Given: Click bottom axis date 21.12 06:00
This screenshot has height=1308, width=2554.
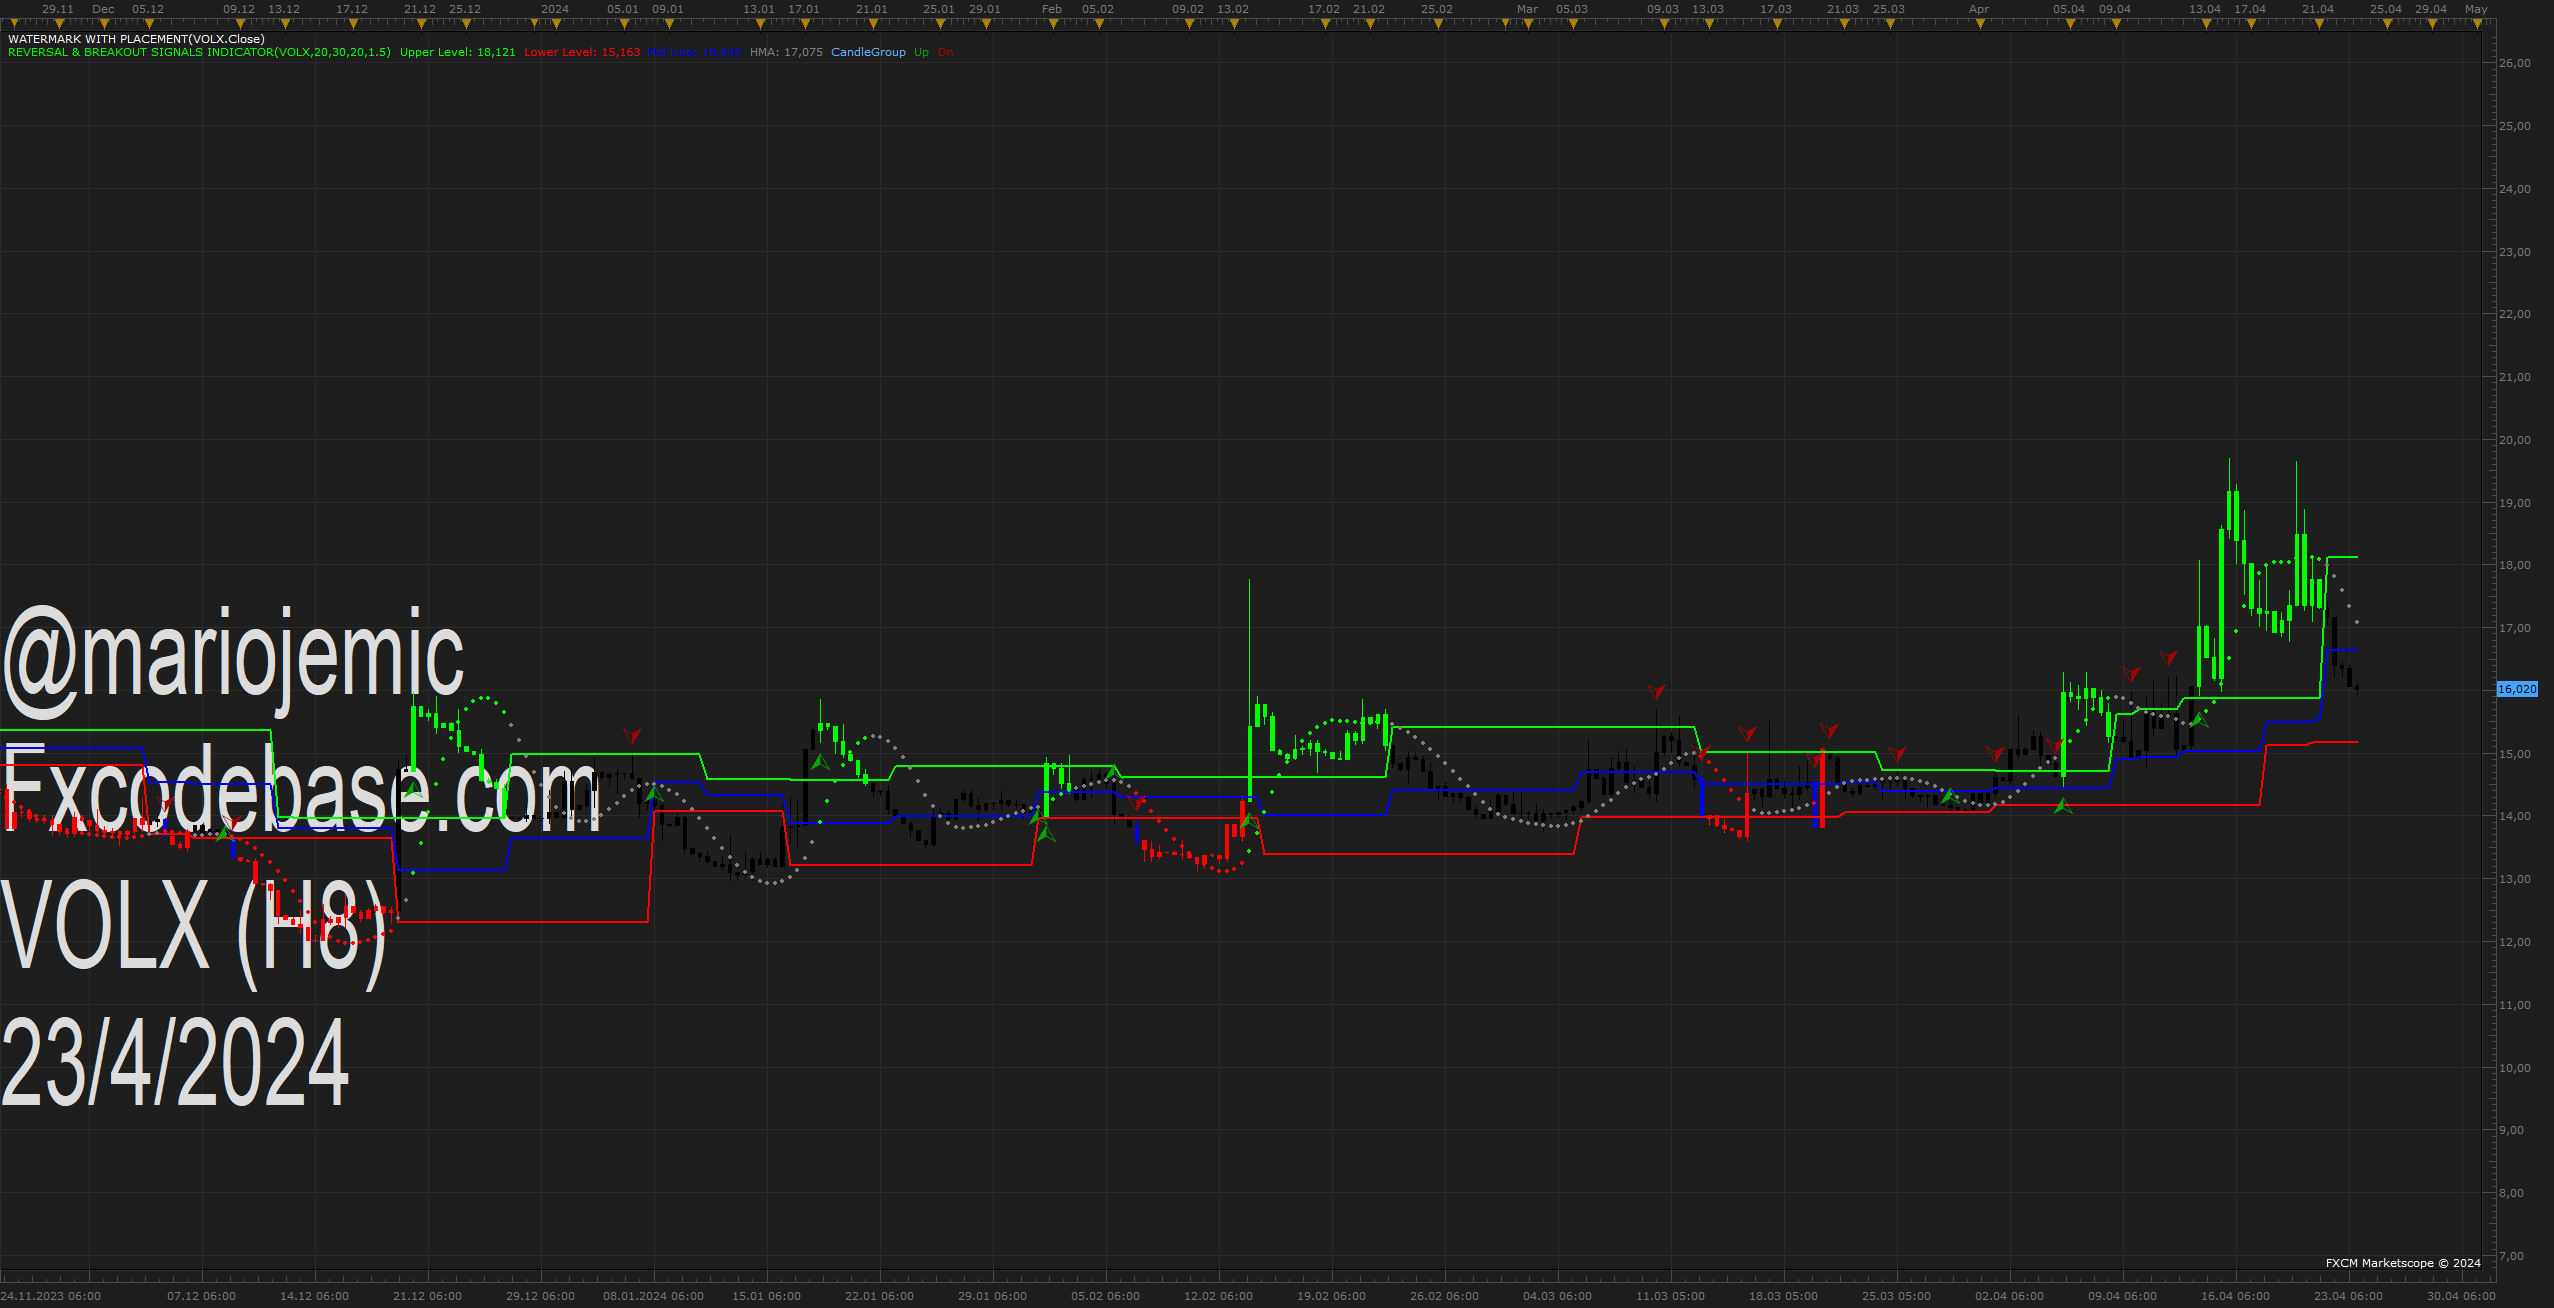Looking at the screenshot, I should [x=428, y=1296].
